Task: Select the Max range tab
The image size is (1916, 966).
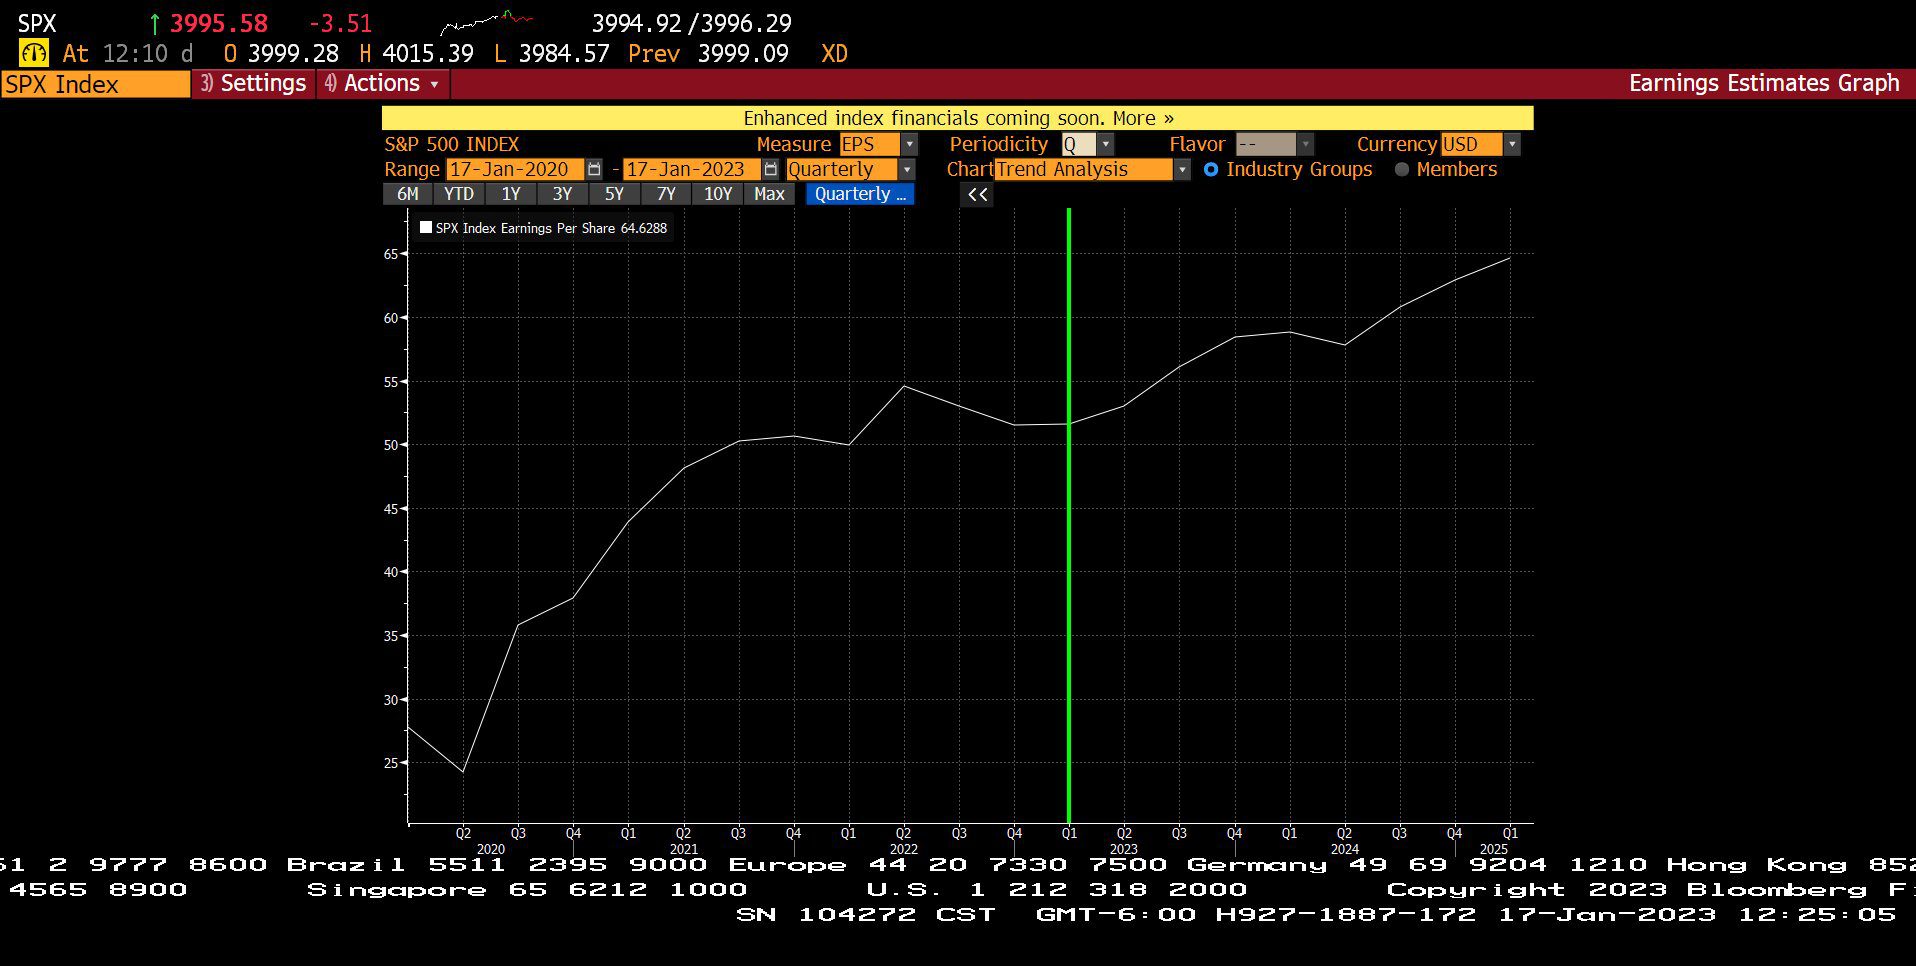Action: tap(769, 194)
